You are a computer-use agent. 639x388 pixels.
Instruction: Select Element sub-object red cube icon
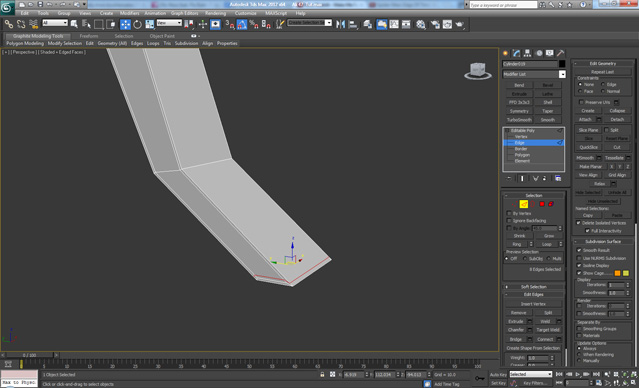[551, 204]
